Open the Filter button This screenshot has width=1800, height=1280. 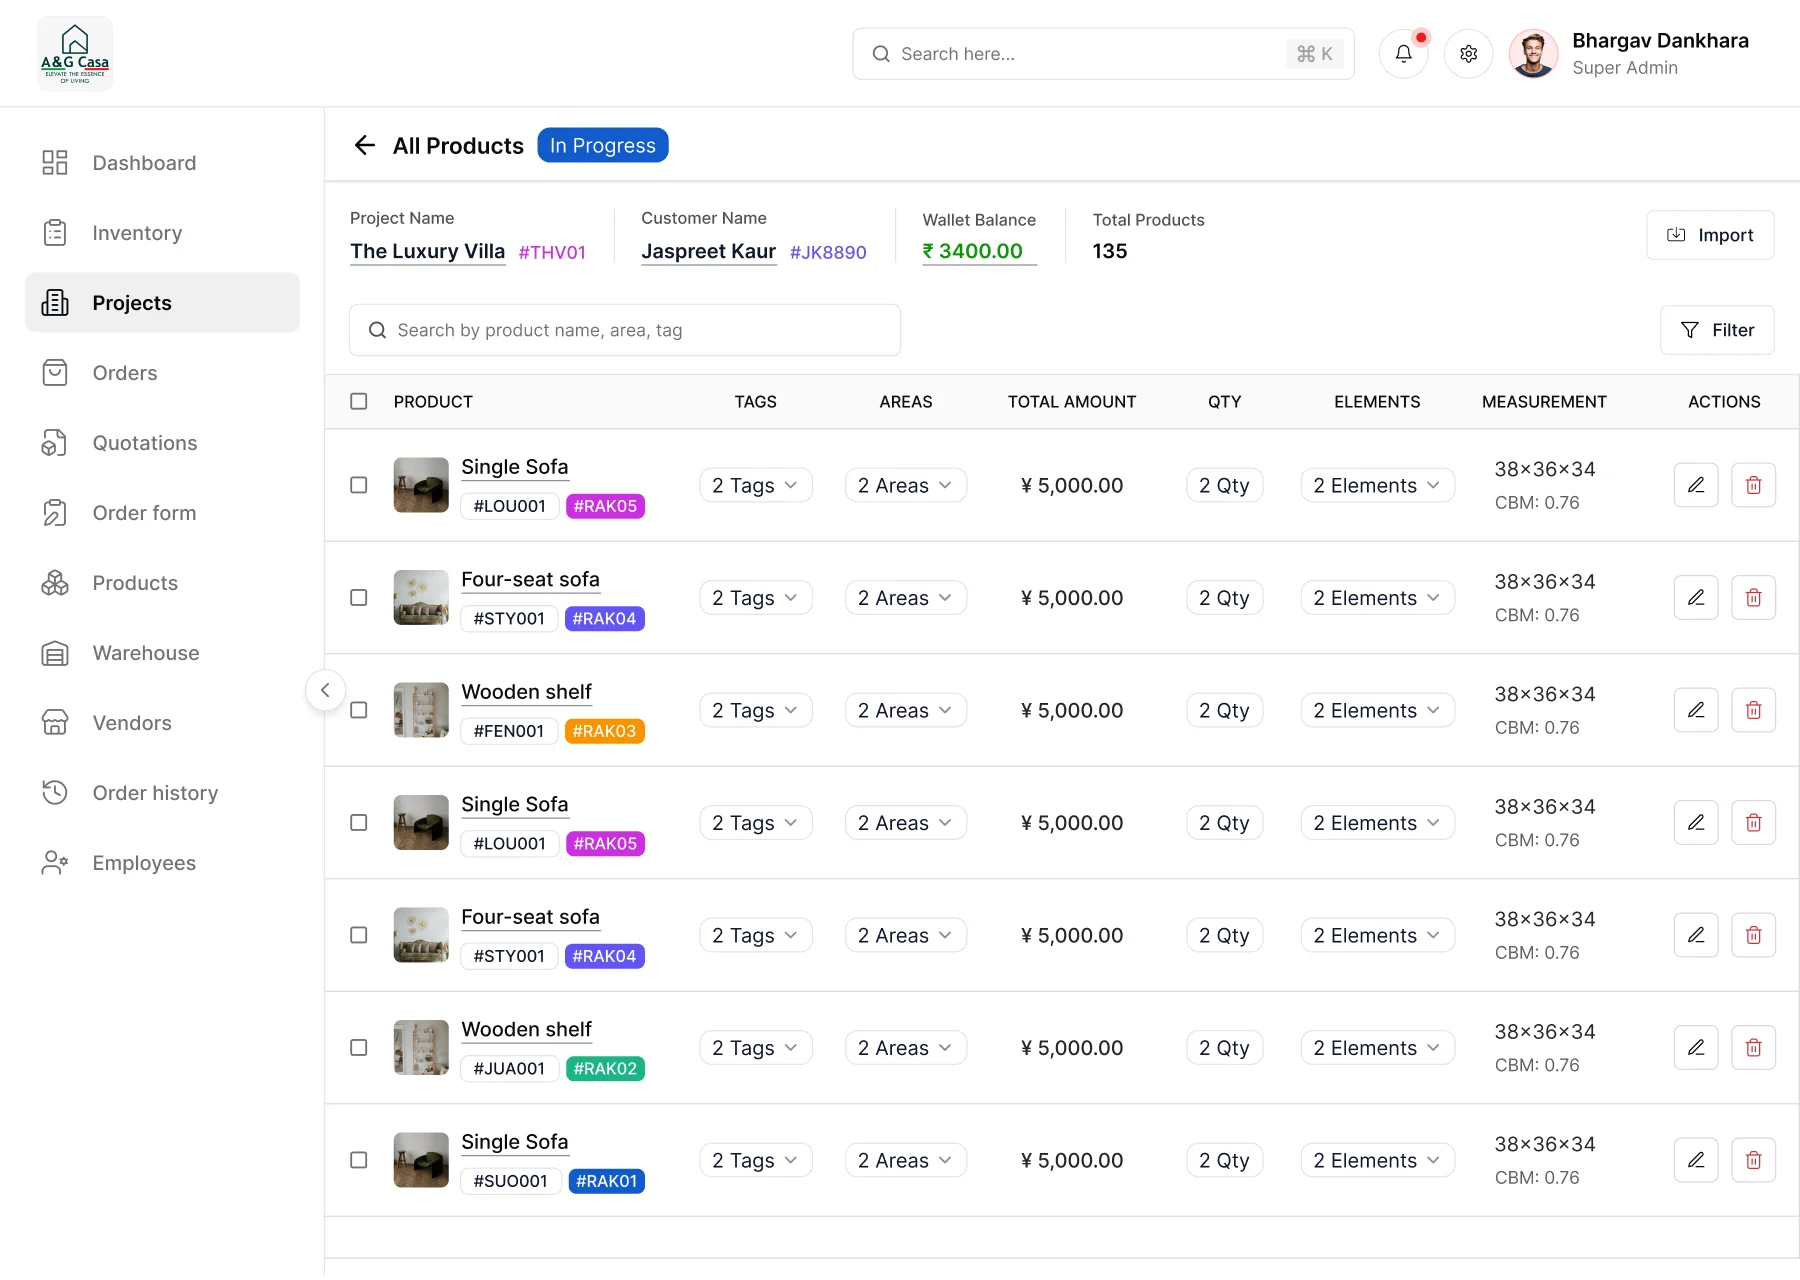(1717, 330)
